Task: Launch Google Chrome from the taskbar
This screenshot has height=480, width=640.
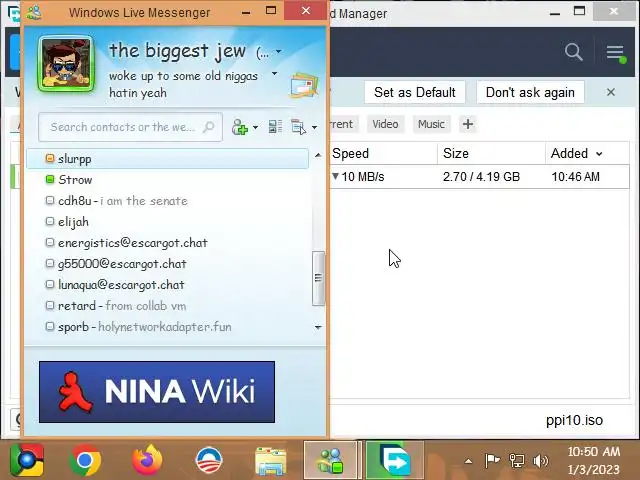Action: pos(85,460)
